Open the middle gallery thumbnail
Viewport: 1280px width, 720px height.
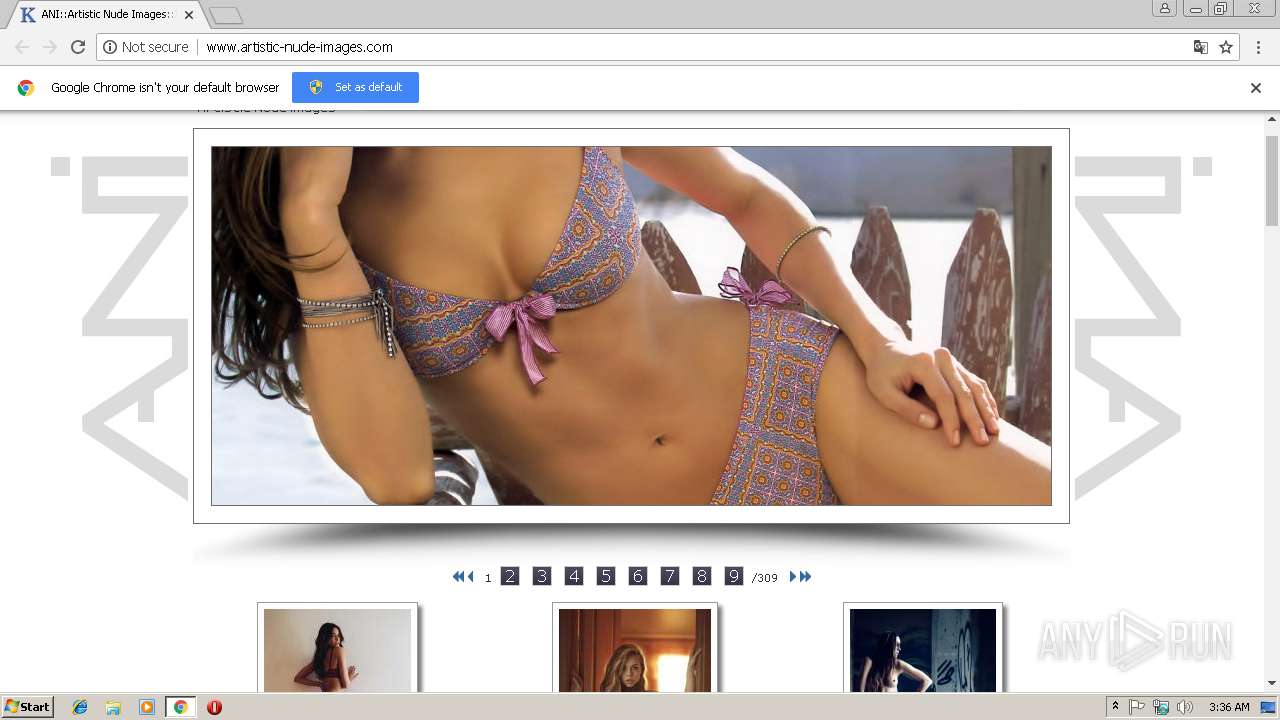click(x=635, y=650)
